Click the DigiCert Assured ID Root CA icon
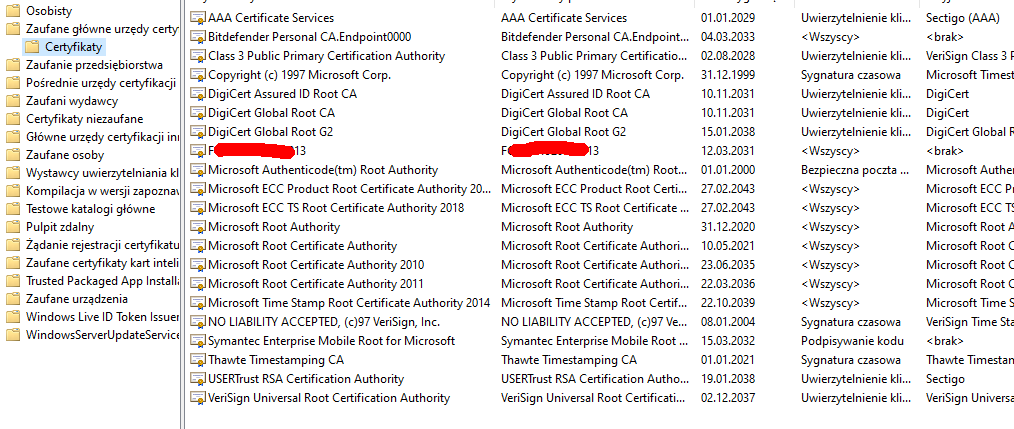Image resolution: width=1014 pixels, height=429 pixels. pos(197,94)
